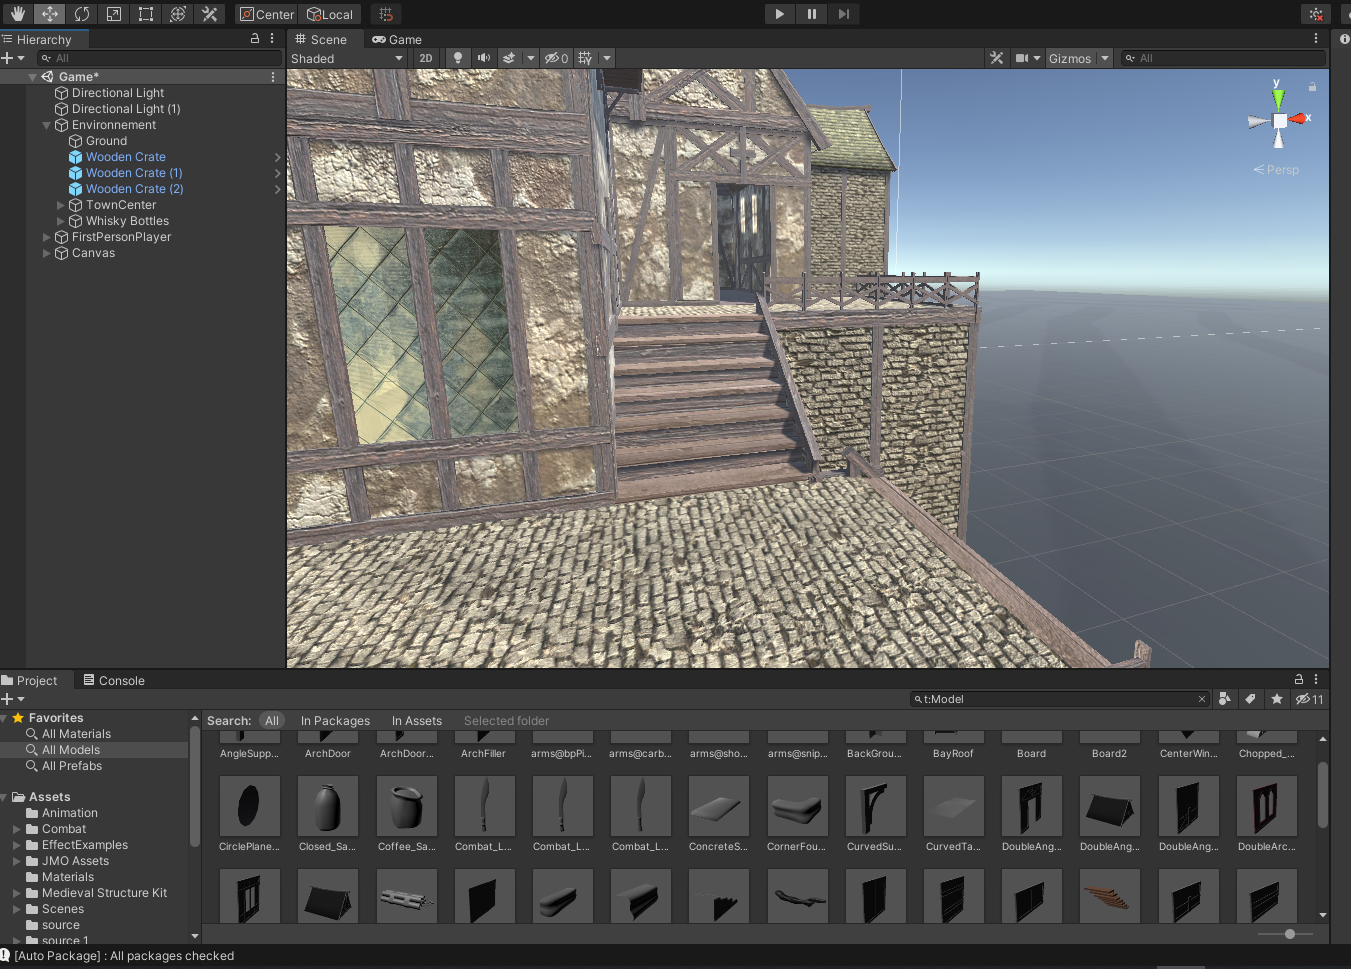
Task: Open the custom editor tools icon
Action: tap(211, 14)
